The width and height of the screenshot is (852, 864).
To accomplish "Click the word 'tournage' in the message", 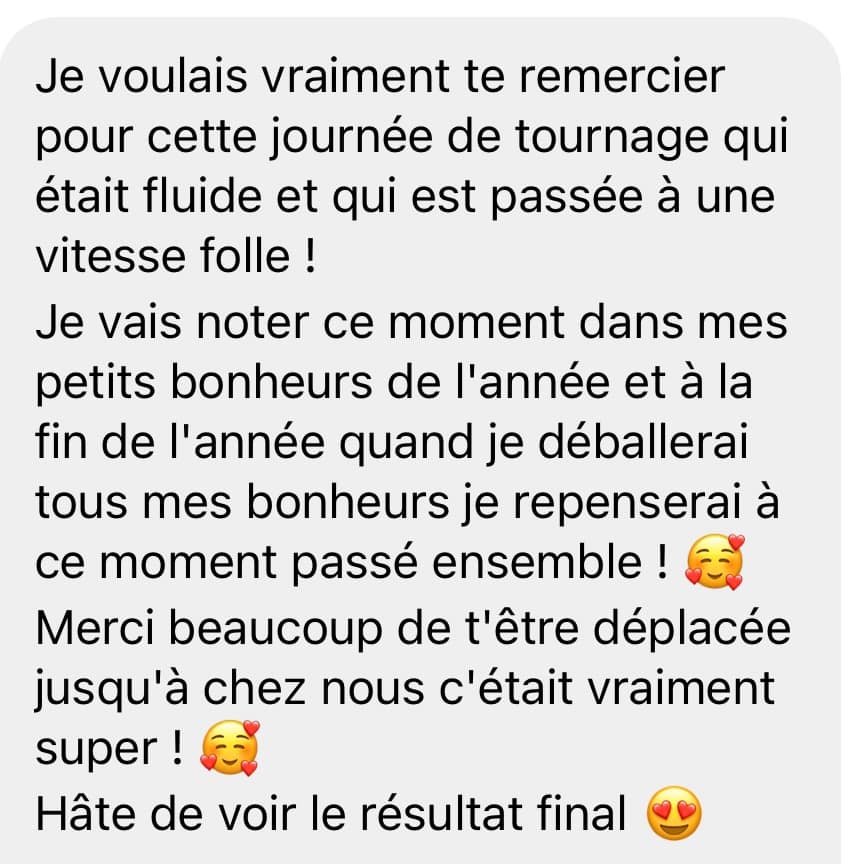I will tap(612, 138).
